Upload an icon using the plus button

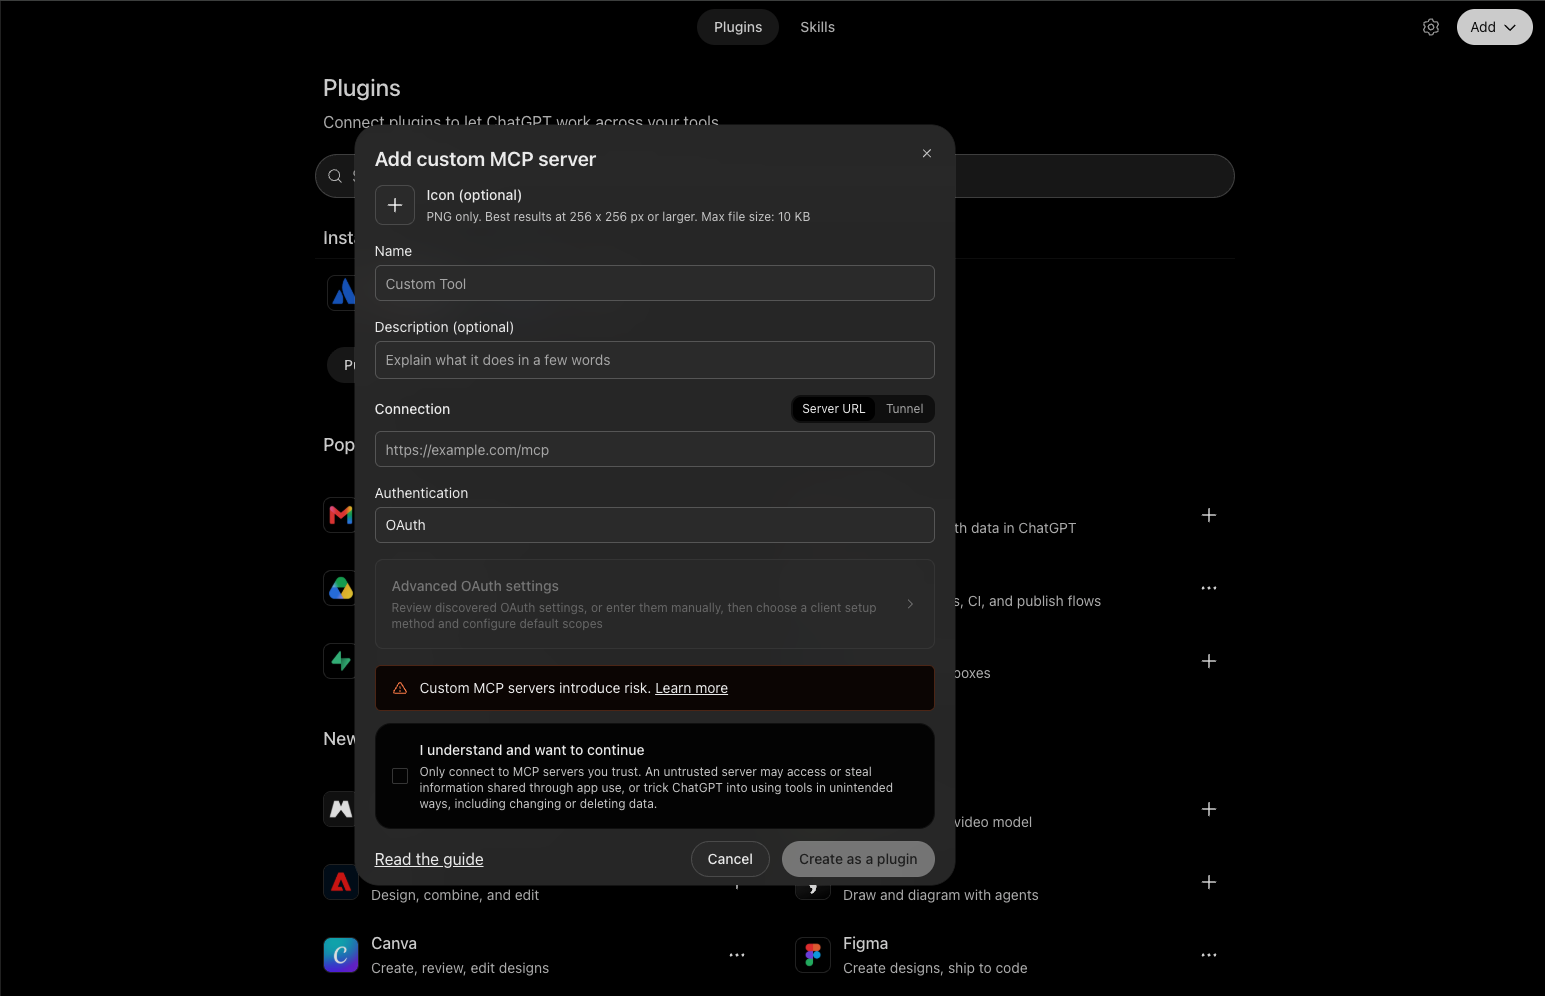point(395,205)
